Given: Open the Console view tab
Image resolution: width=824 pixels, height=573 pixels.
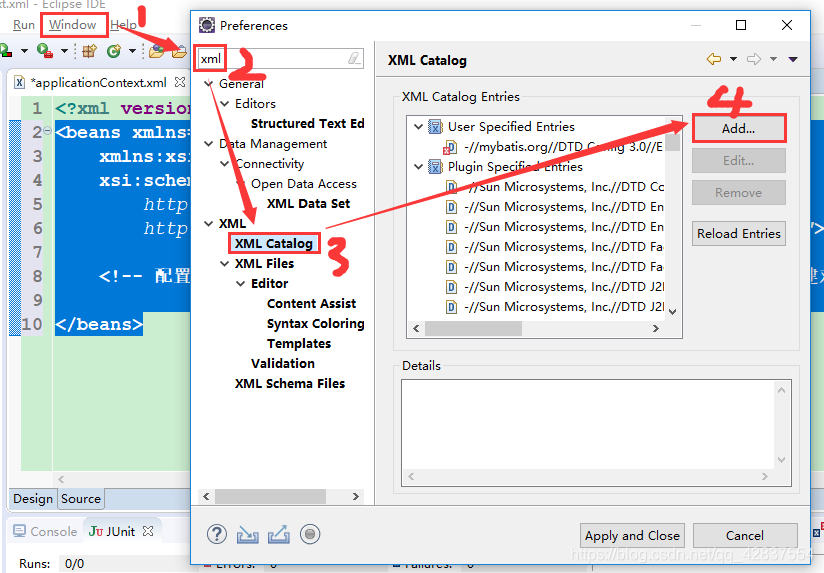Looking at the screenshot, I should point(45,531).
